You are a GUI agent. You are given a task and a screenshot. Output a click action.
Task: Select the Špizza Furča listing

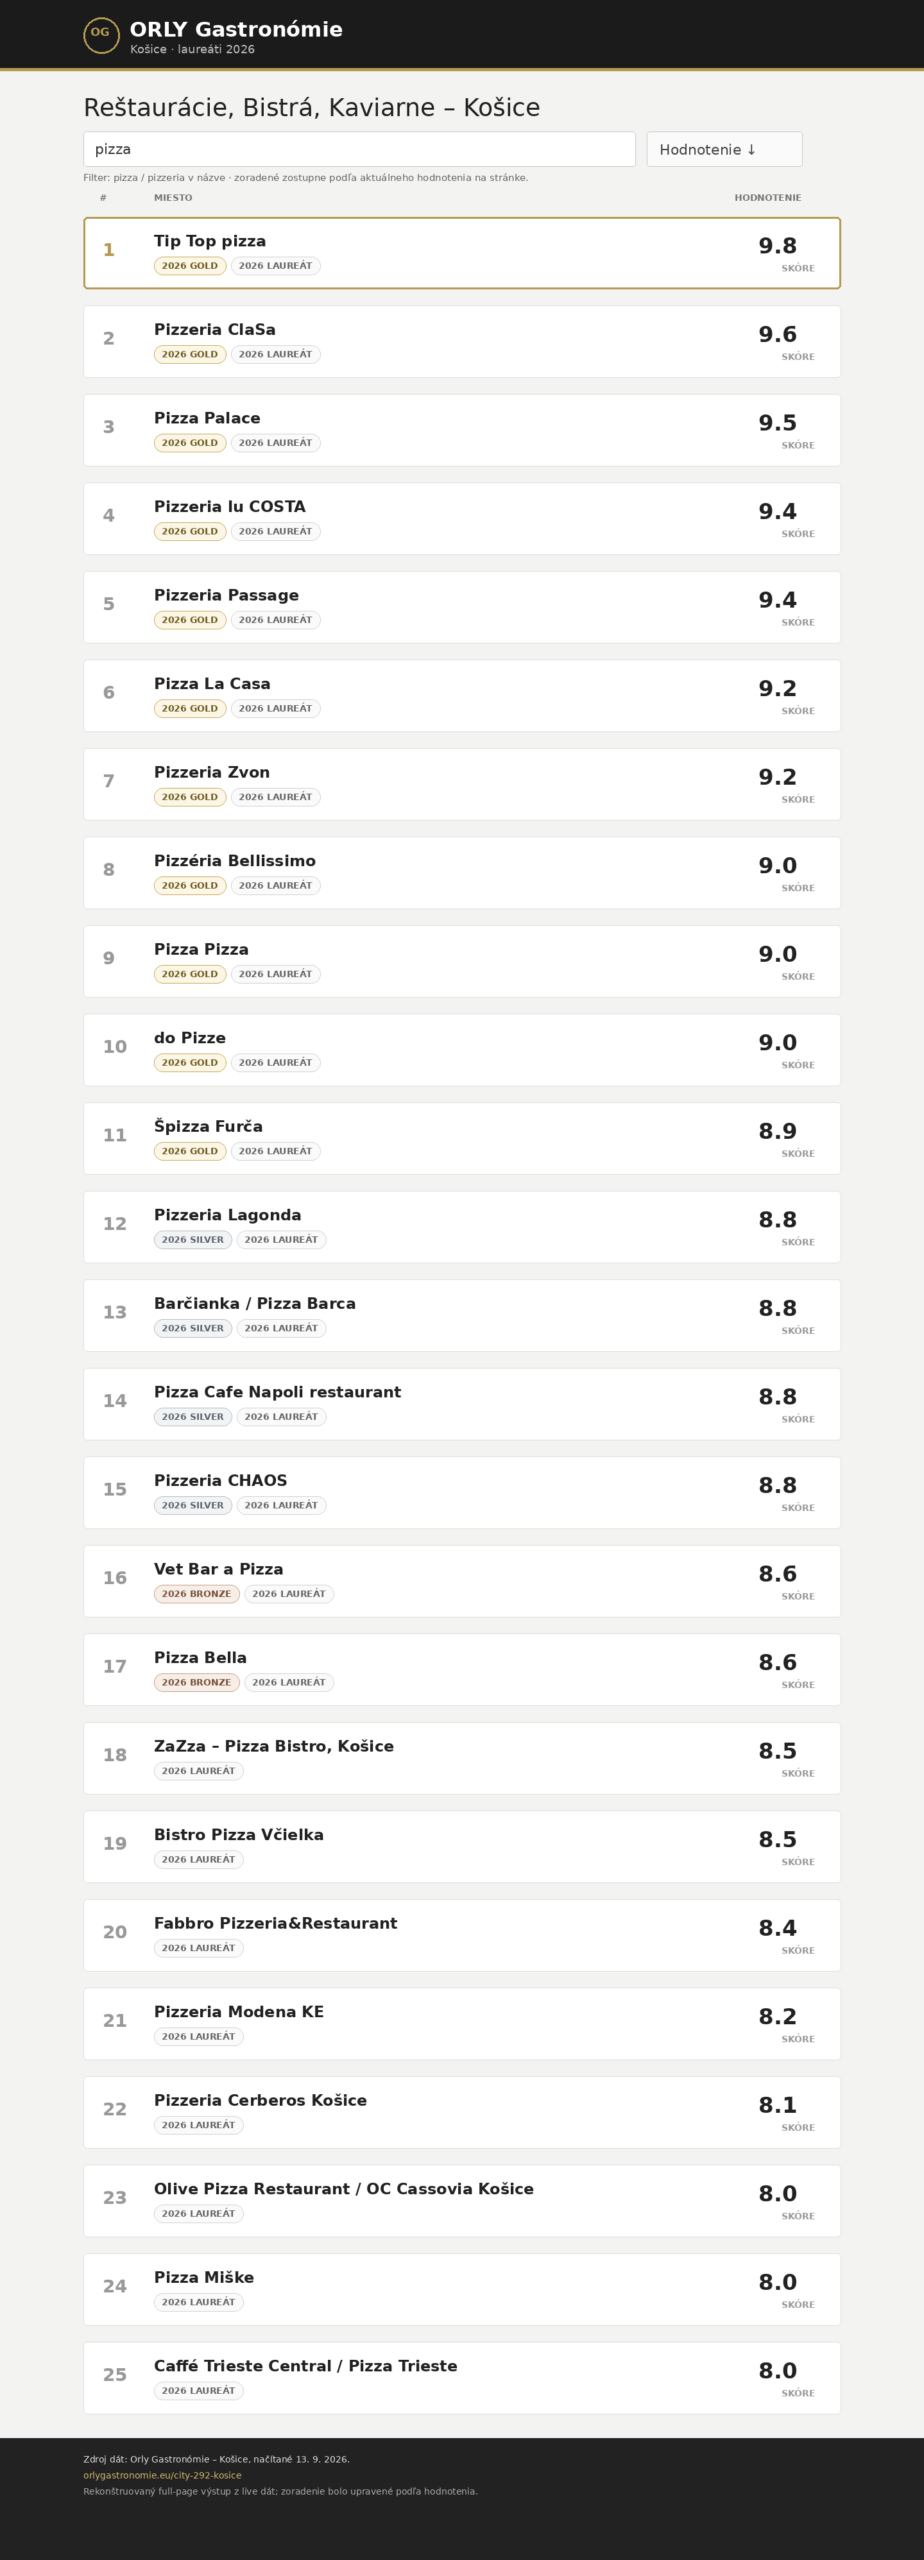(462, 1138)
